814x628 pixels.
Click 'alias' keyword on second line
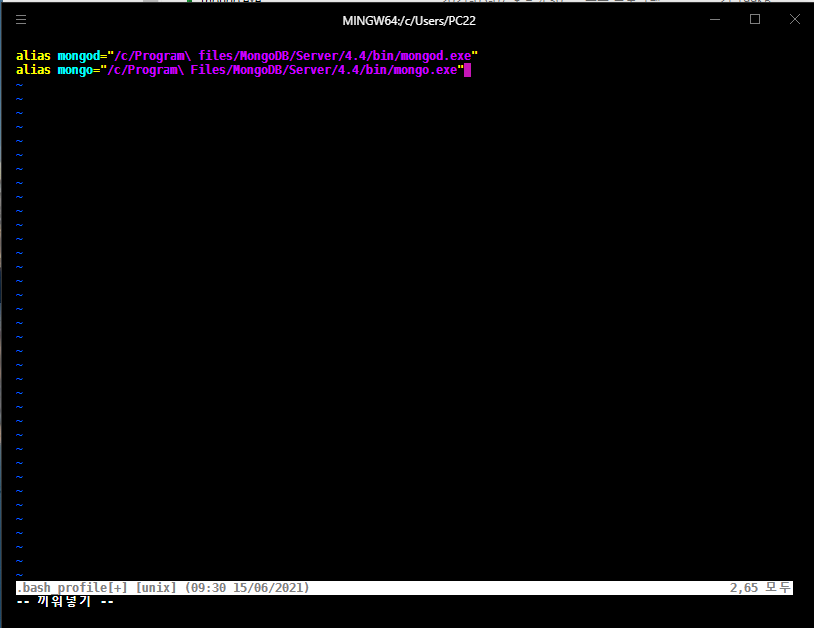tap(33, 70)
